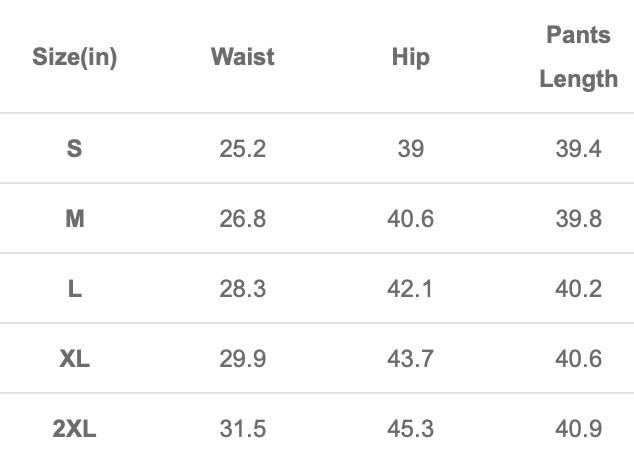634x457 pixels.
Task: Click the Waist column header
Action: [x=242, y=57]
